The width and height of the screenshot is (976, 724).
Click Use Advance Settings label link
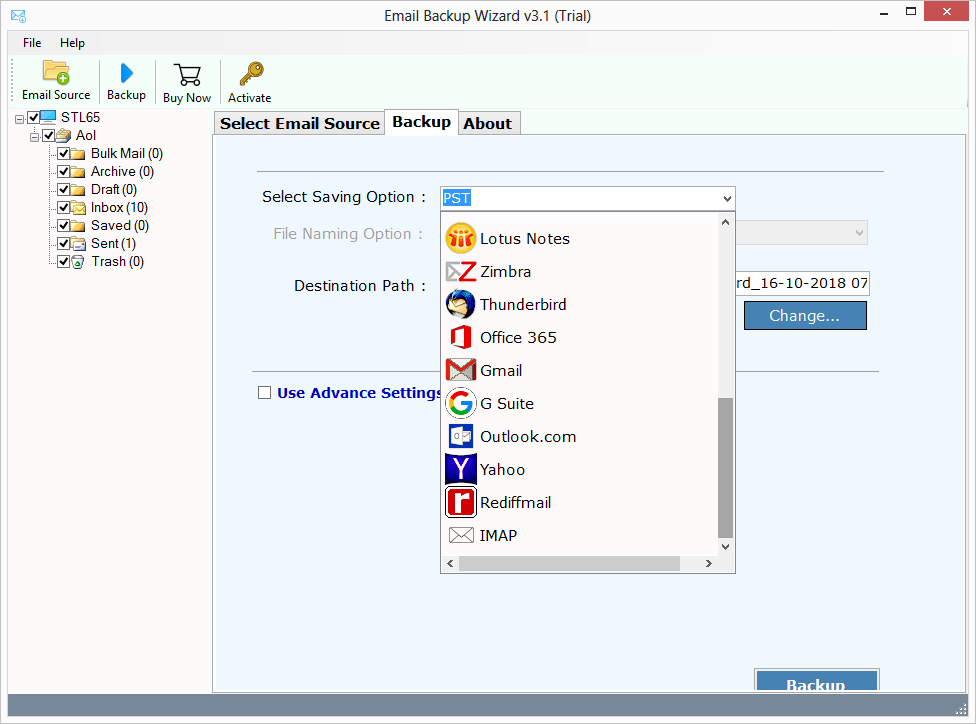(x=359, y=393)
